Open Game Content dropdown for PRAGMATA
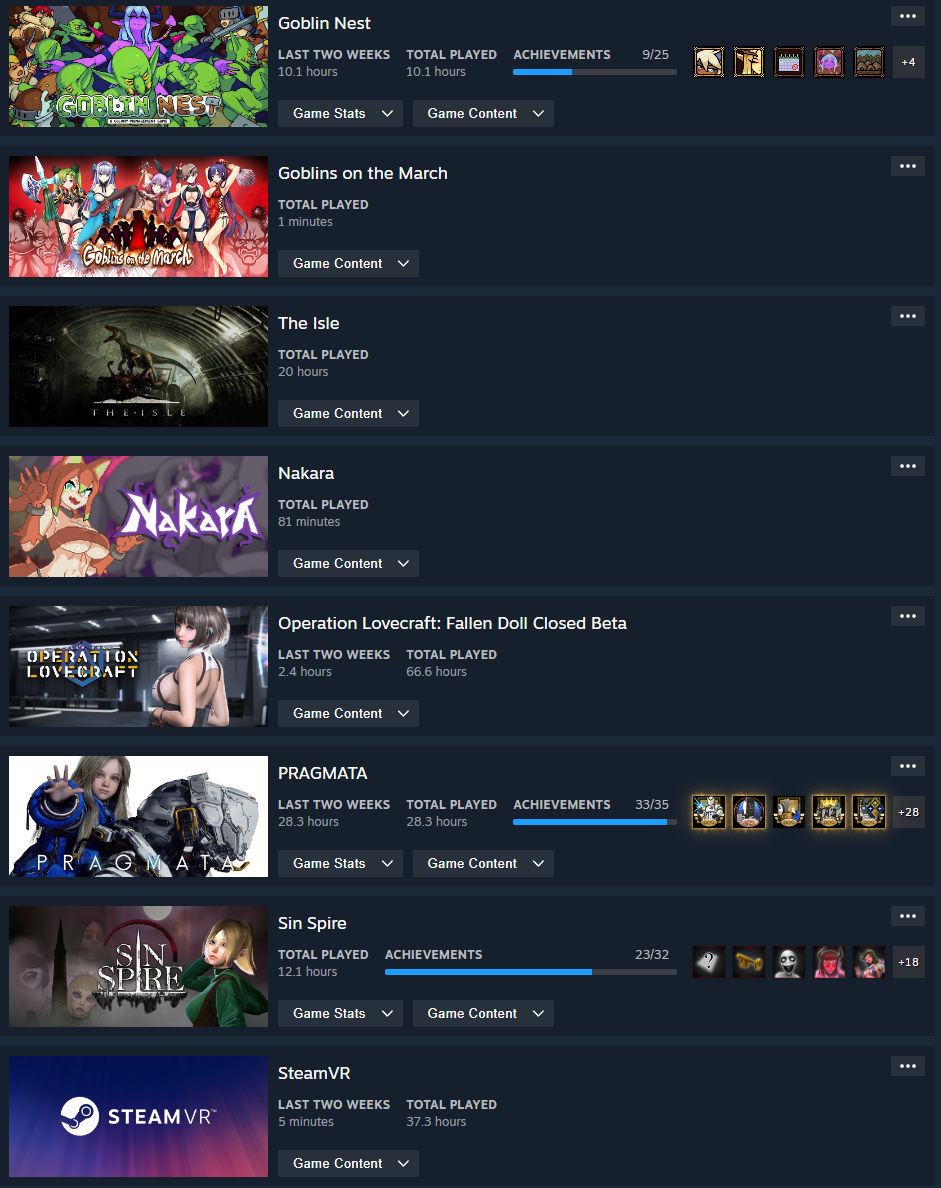941x1188 pixels. pos(483,864)
